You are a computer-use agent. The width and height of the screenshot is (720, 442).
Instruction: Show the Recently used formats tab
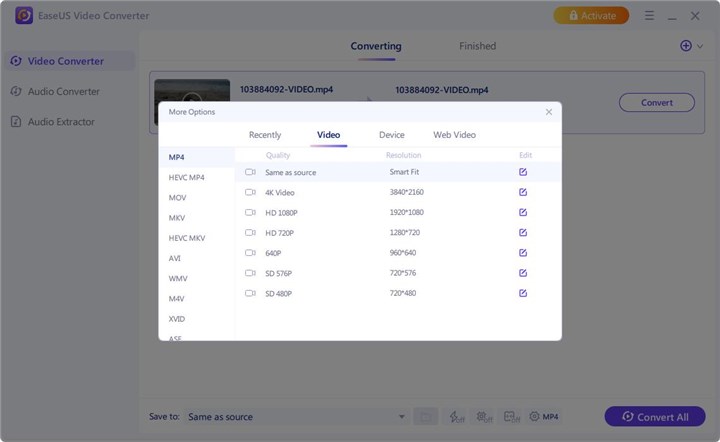pos(265,135)
